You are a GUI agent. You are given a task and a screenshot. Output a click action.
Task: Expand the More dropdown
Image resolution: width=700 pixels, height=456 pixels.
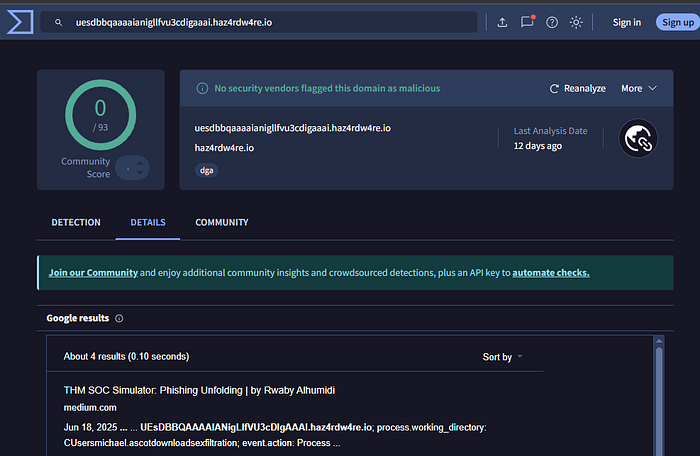(x=639, y=88)
